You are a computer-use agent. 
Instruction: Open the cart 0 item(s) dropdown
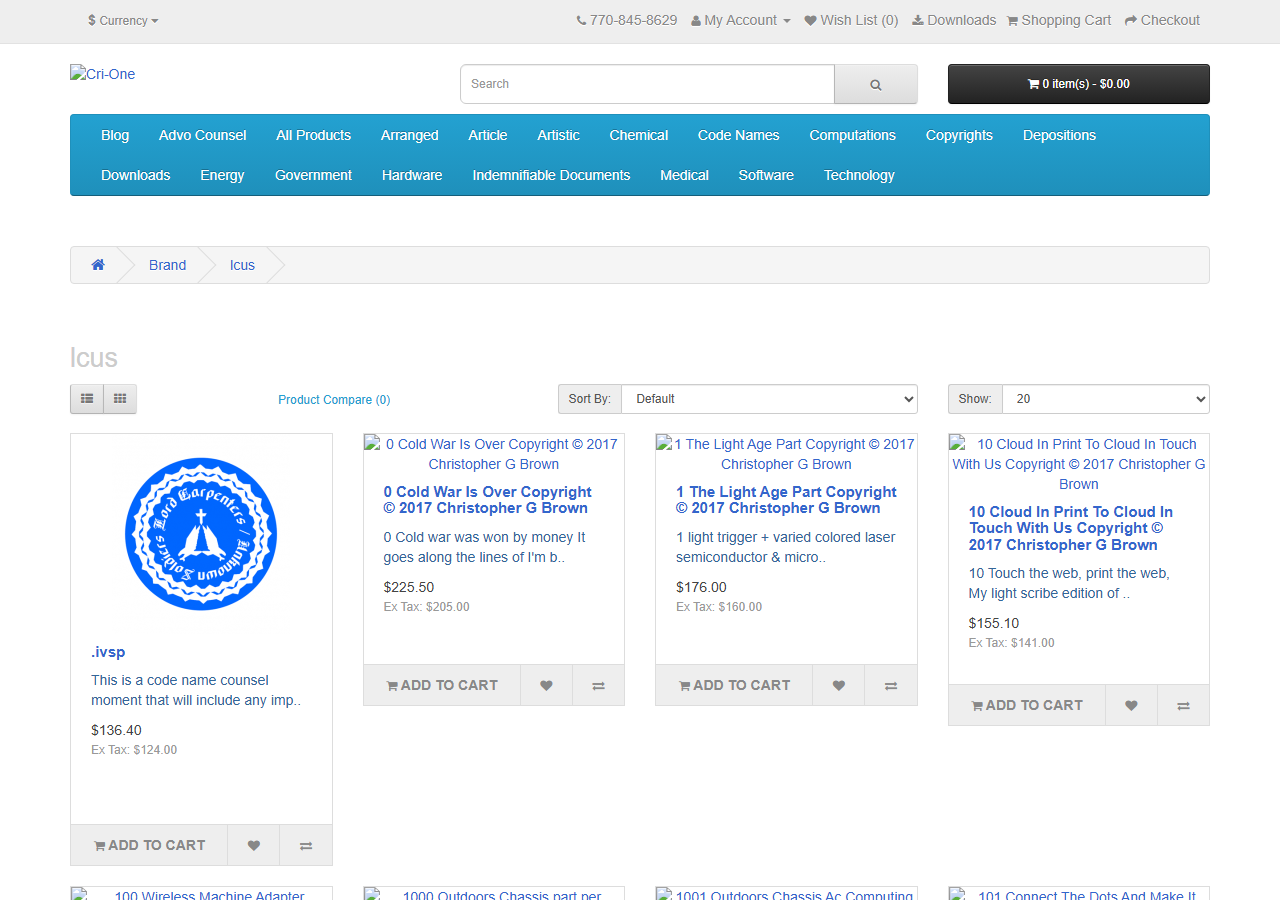click(x=1079, y=84)
